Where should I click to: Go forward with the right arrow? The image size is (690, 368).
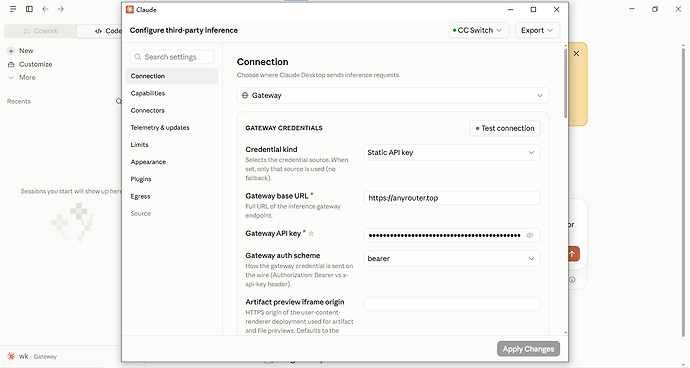pos(61,9)
